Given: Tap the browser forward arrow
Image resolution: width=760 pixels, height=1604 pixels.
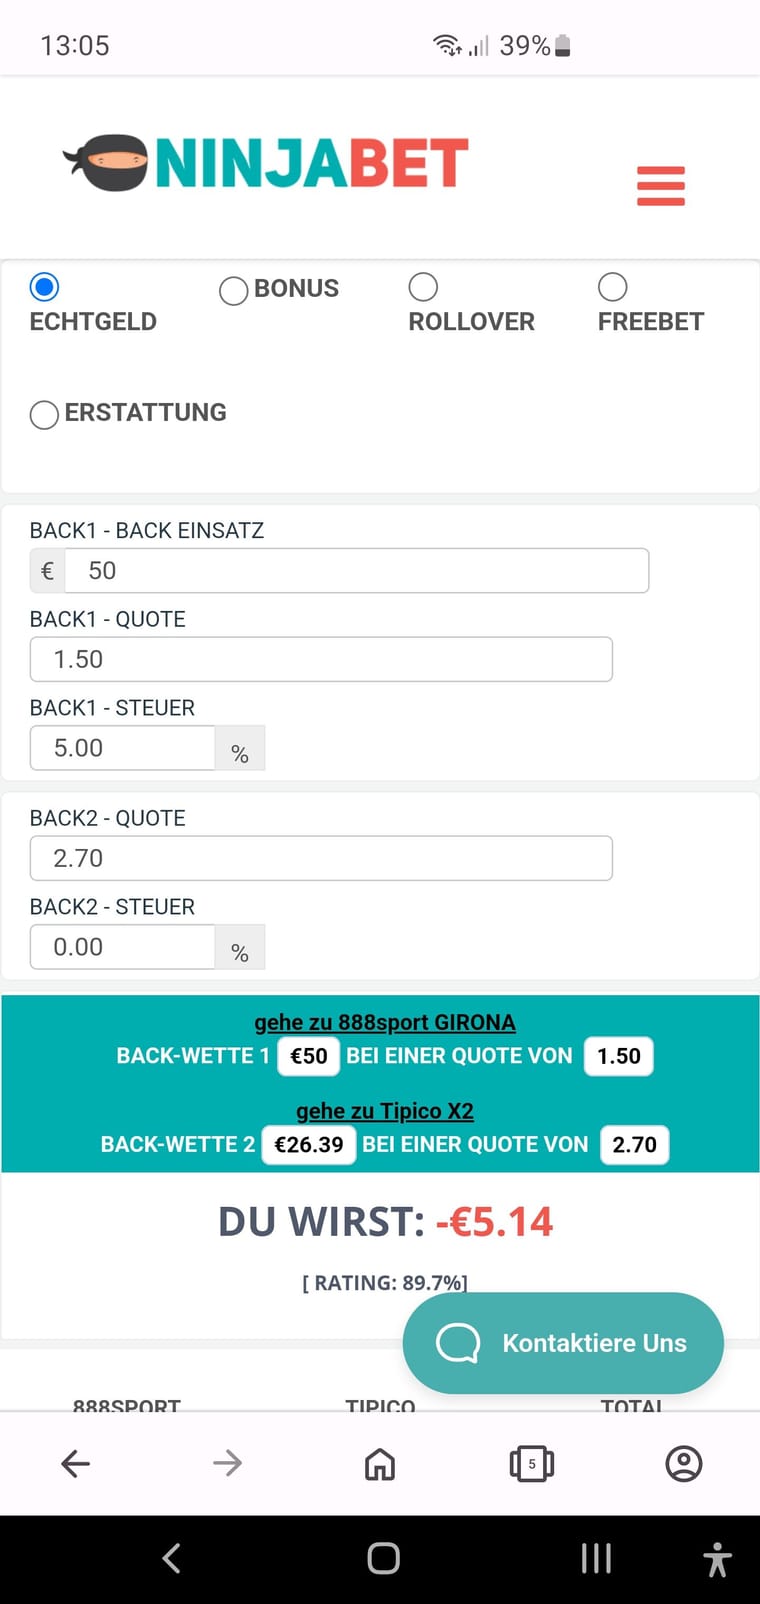Looking at the screenshot, I should [x=228, y=1464].
